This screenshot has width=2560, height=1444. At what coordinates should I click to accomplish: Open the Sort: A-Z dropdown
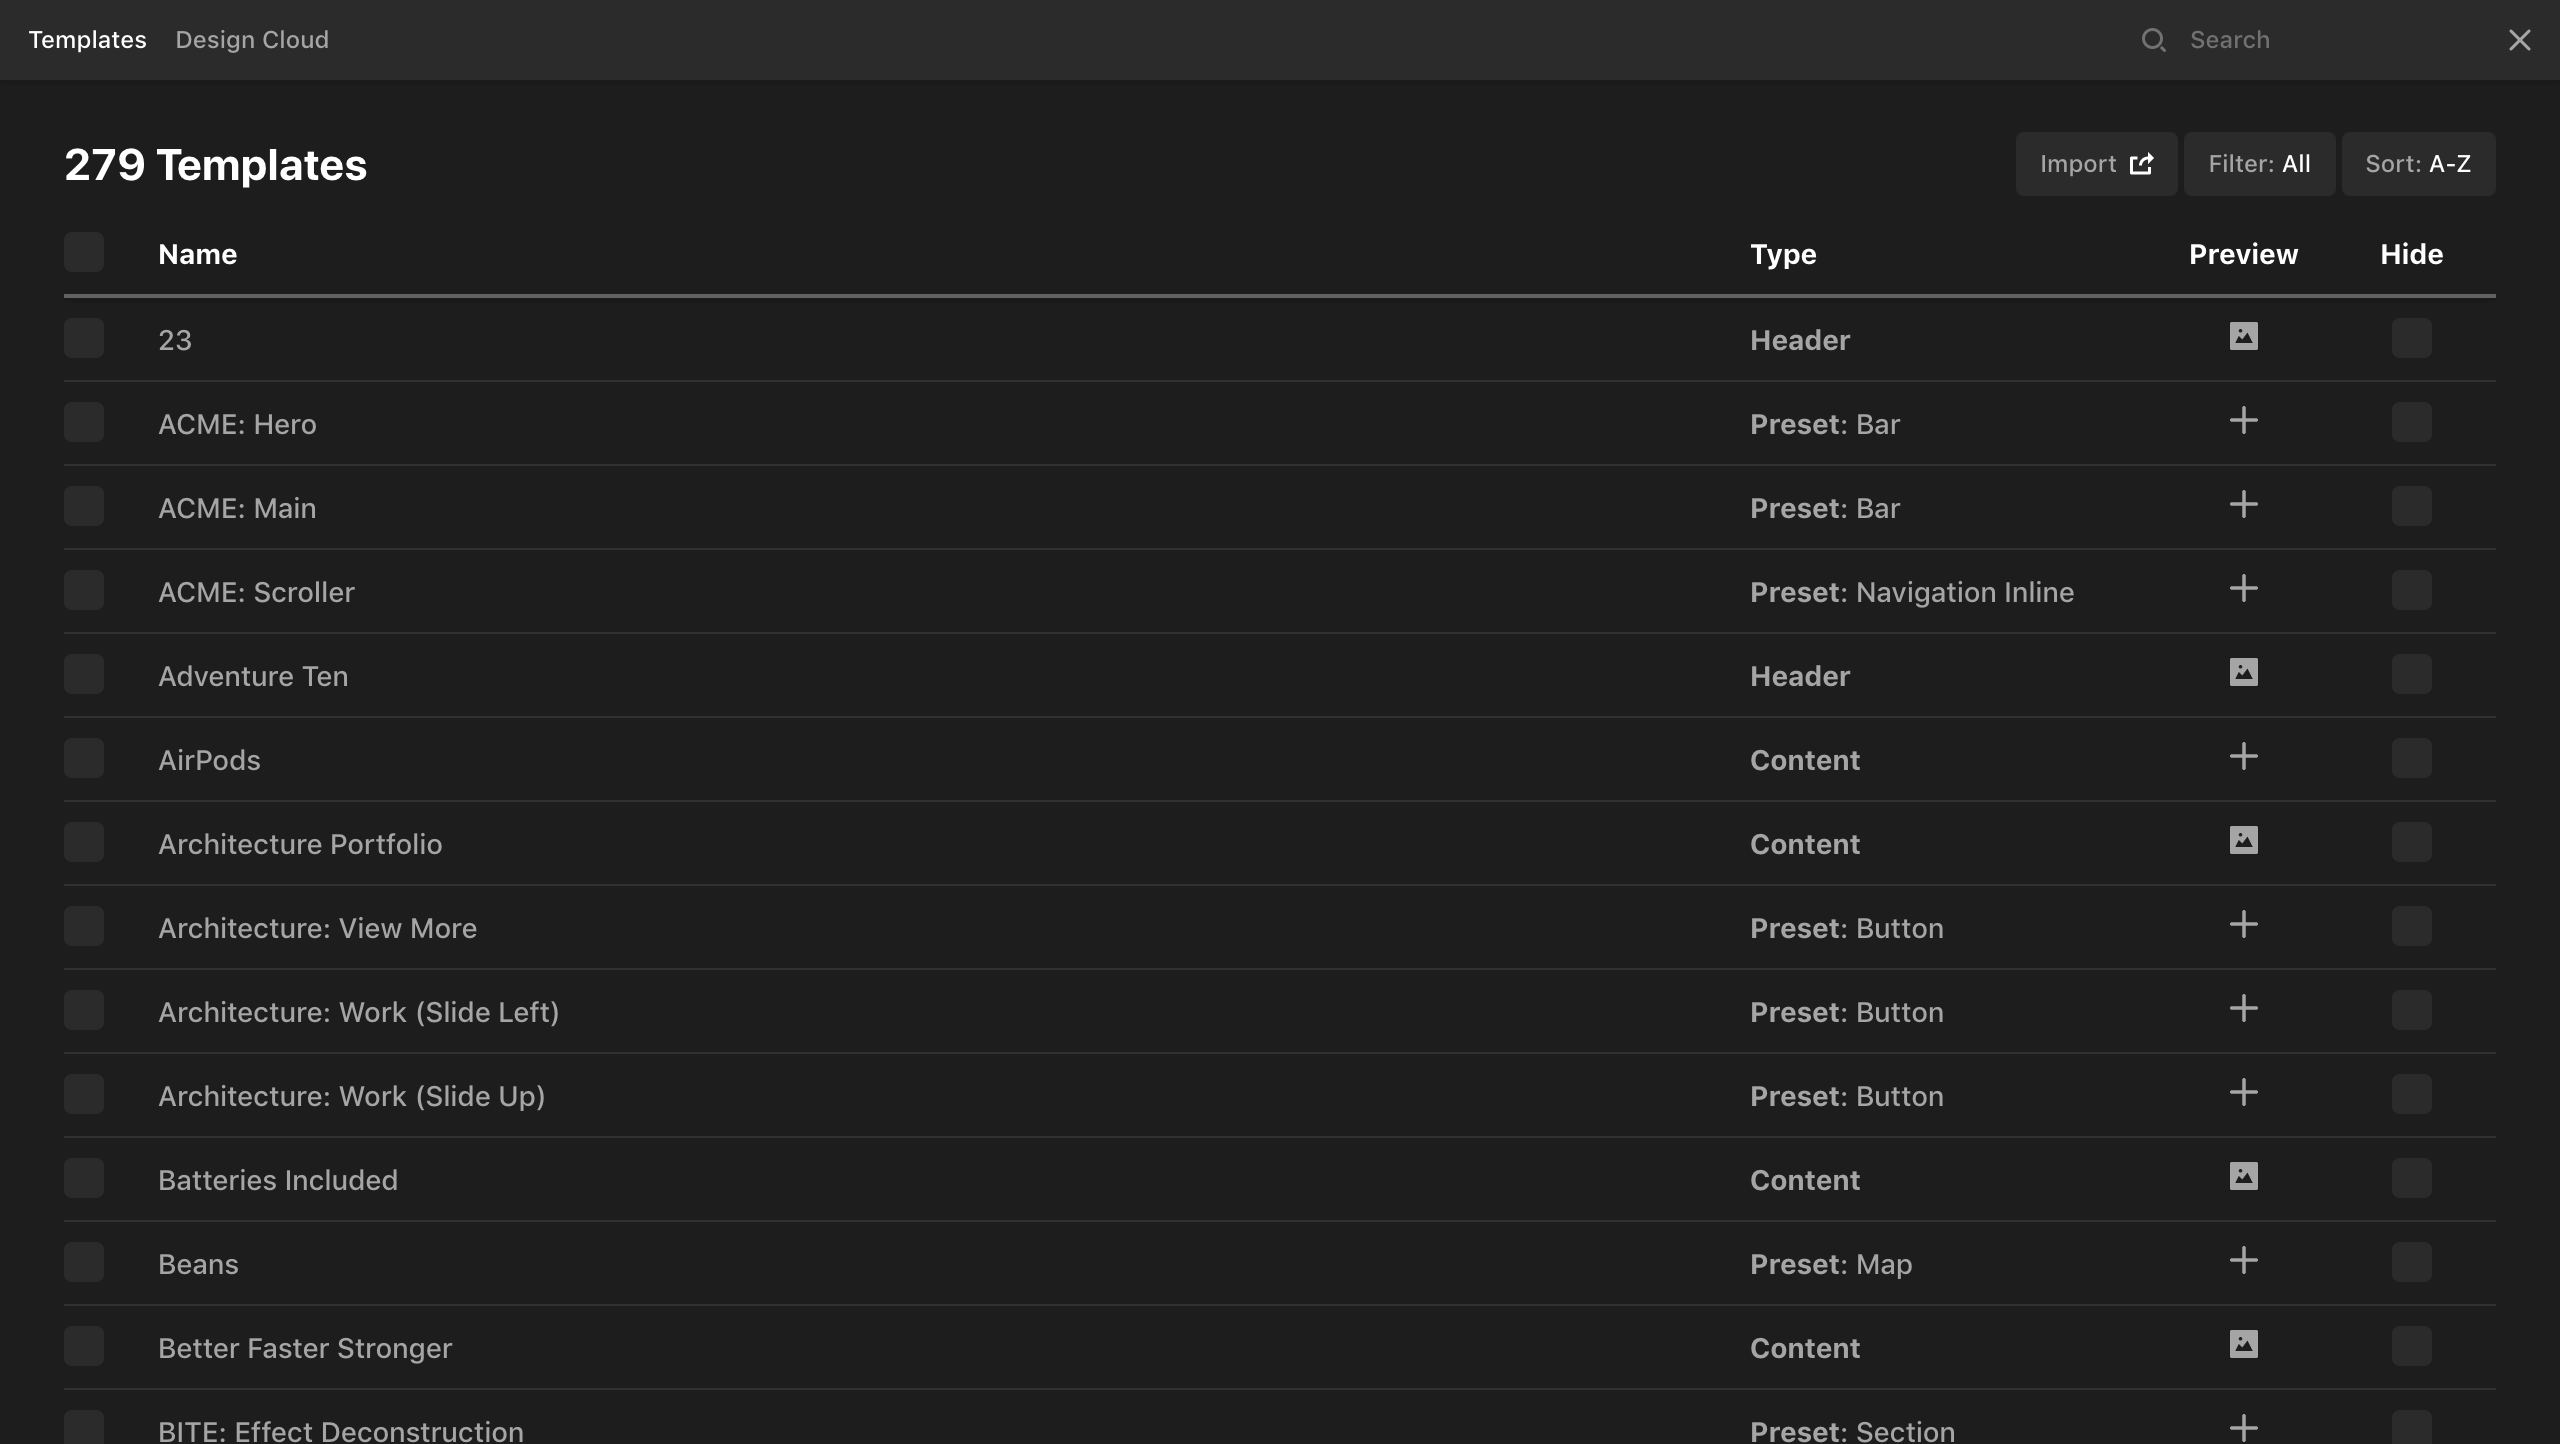tap(2417, 164)
